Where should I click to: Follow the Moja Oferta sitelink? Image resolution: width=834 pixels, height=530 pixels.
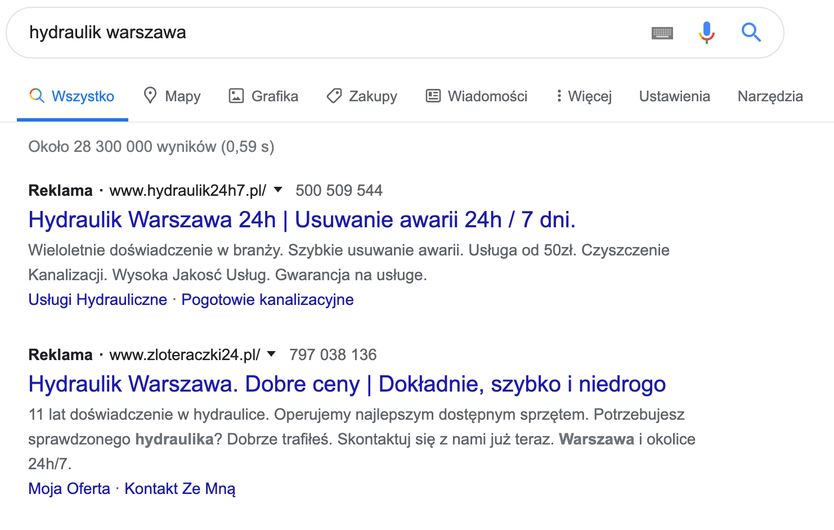point(69,488)
